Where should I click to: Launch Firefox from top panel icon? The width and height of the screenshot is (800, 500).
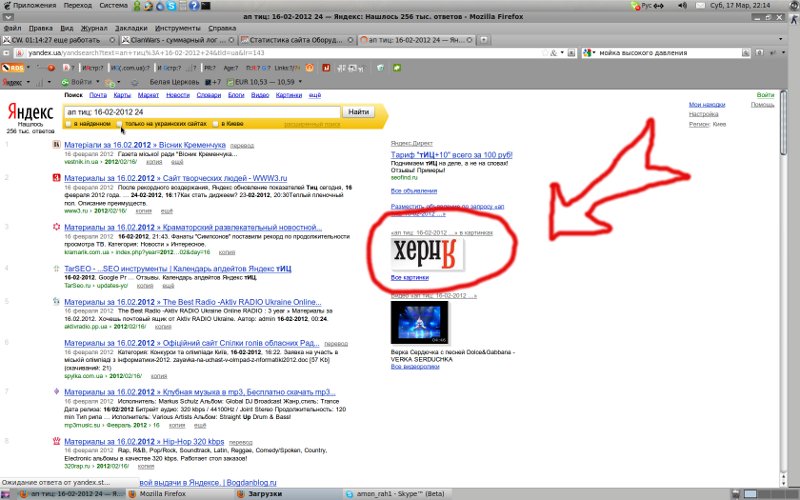(148, 6)
